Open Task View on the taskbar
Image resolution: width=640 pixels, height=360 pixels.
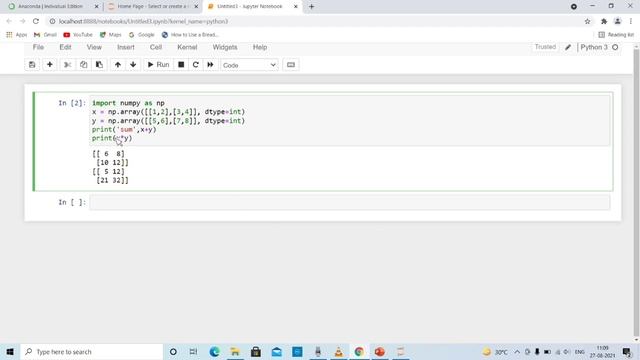tap(193, 351)
